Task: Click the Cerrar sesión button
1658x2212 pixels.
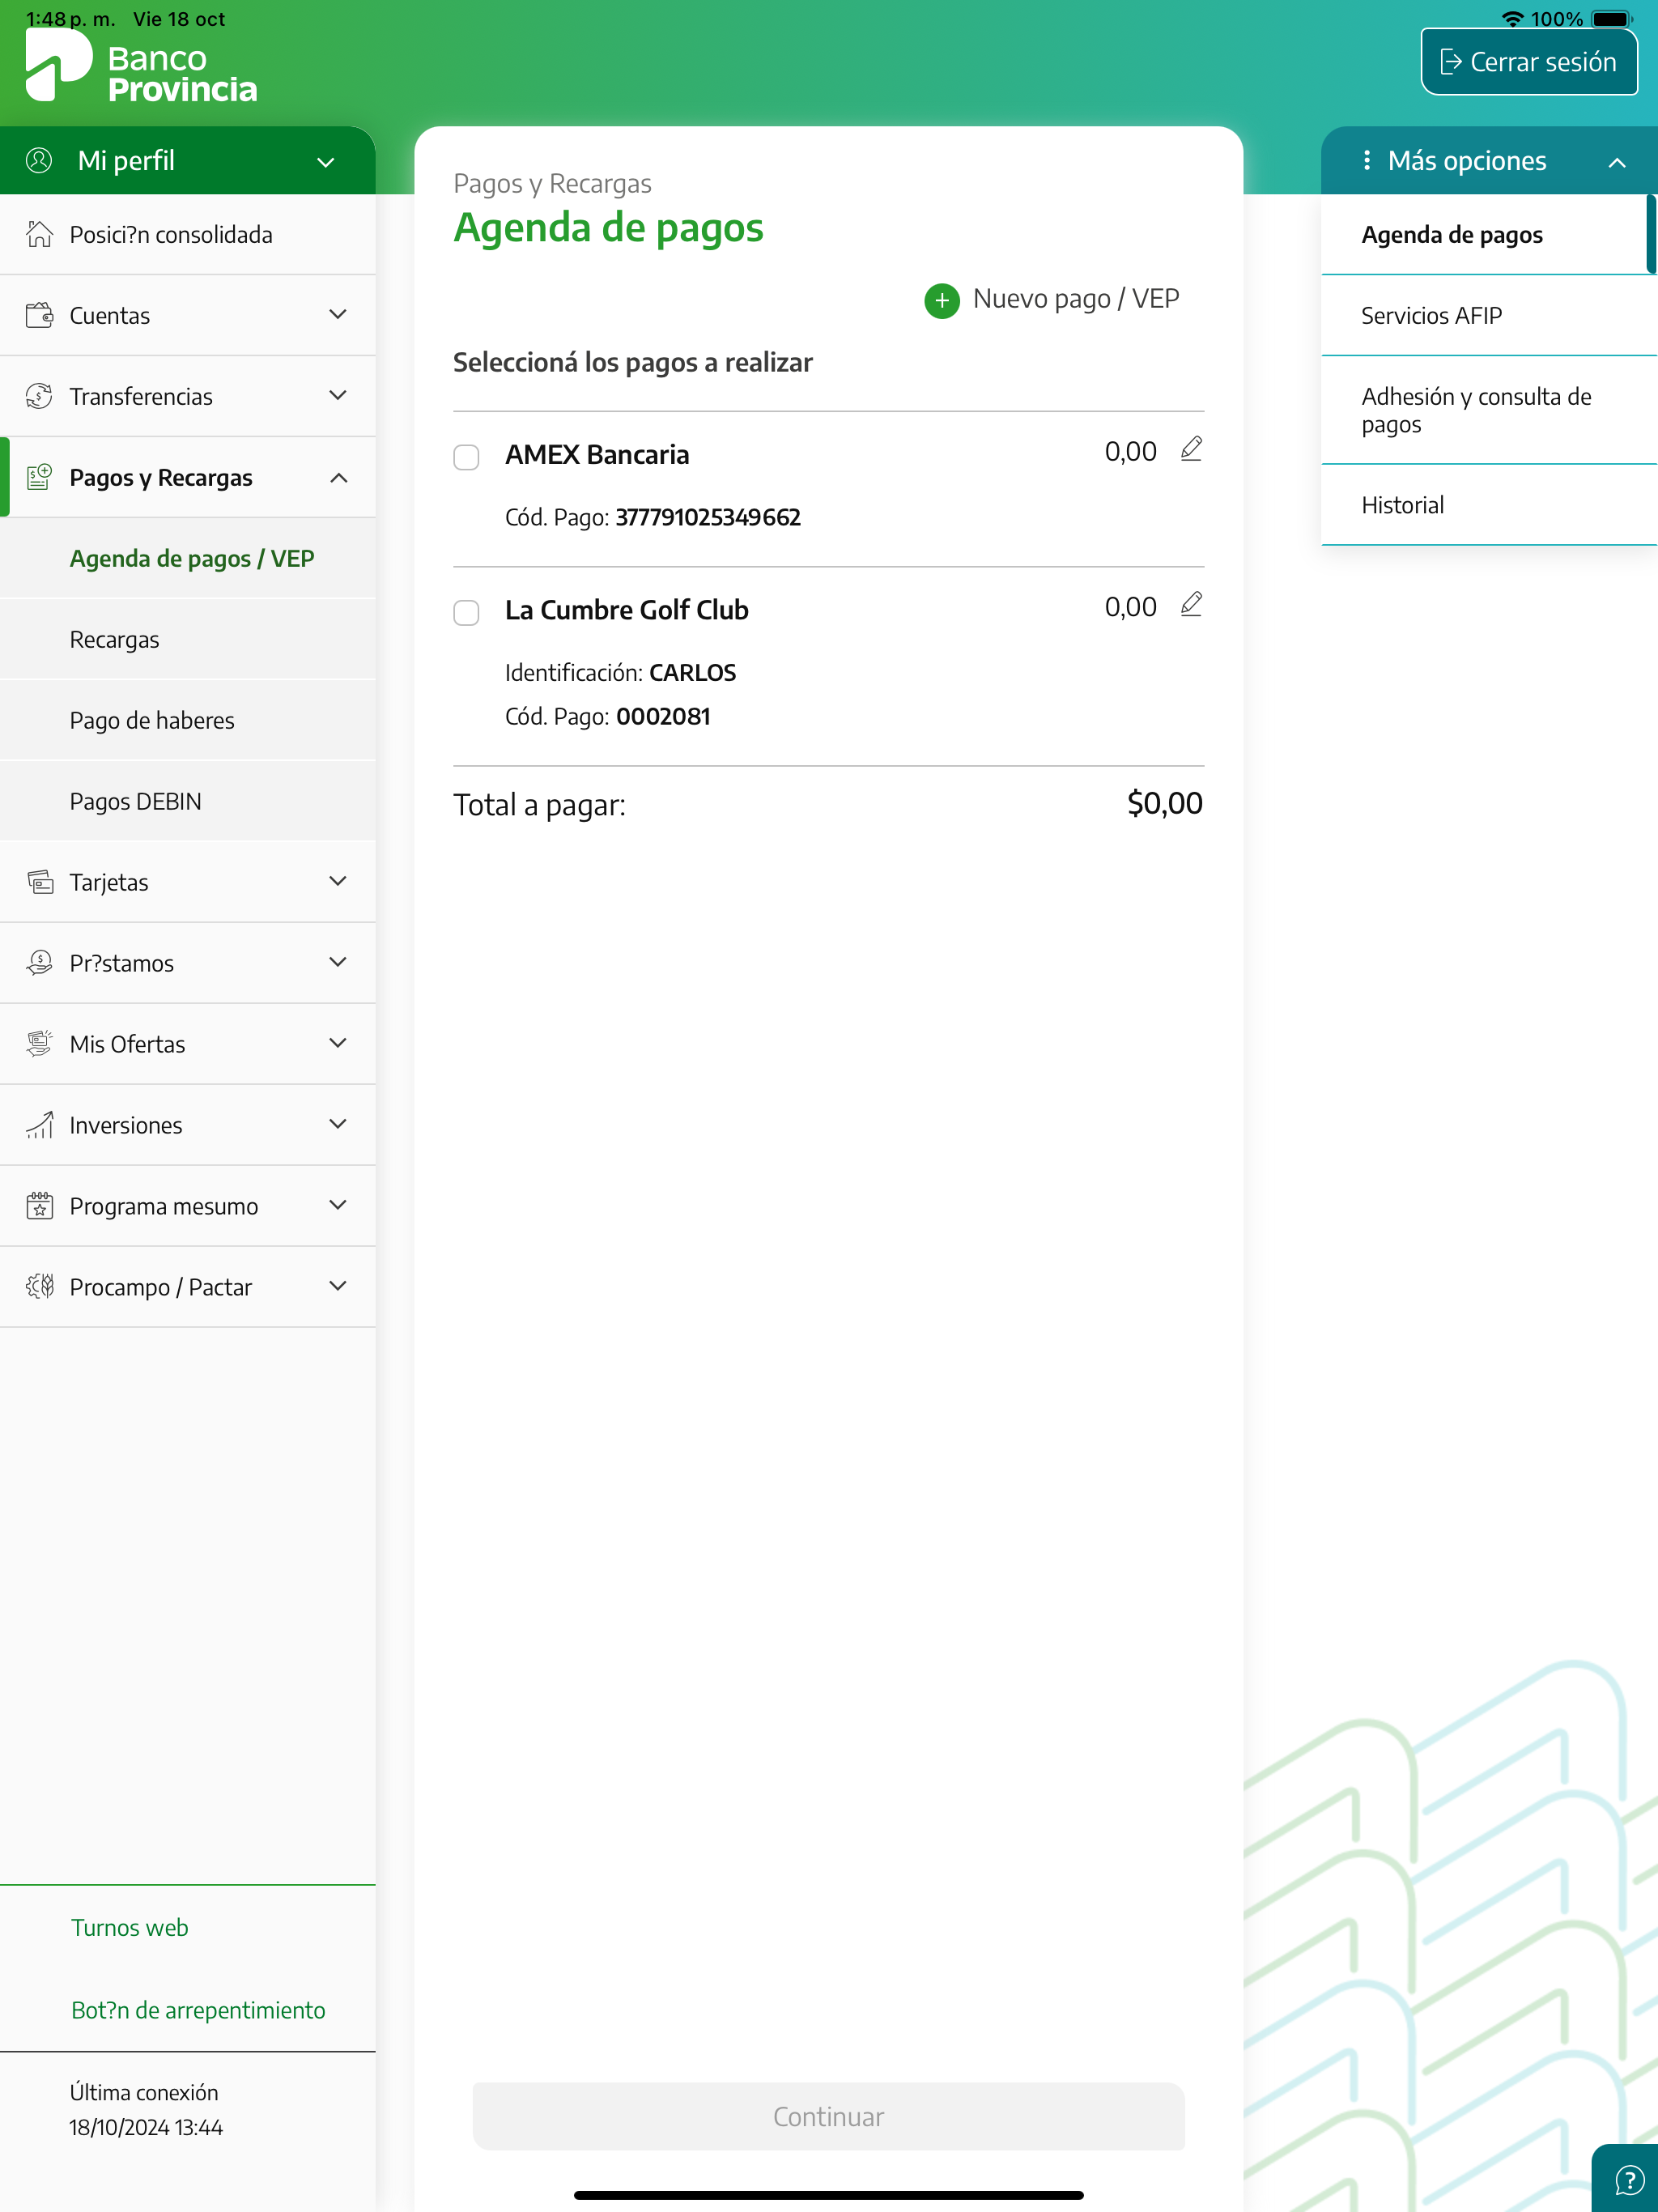Action: point(1529,62)
